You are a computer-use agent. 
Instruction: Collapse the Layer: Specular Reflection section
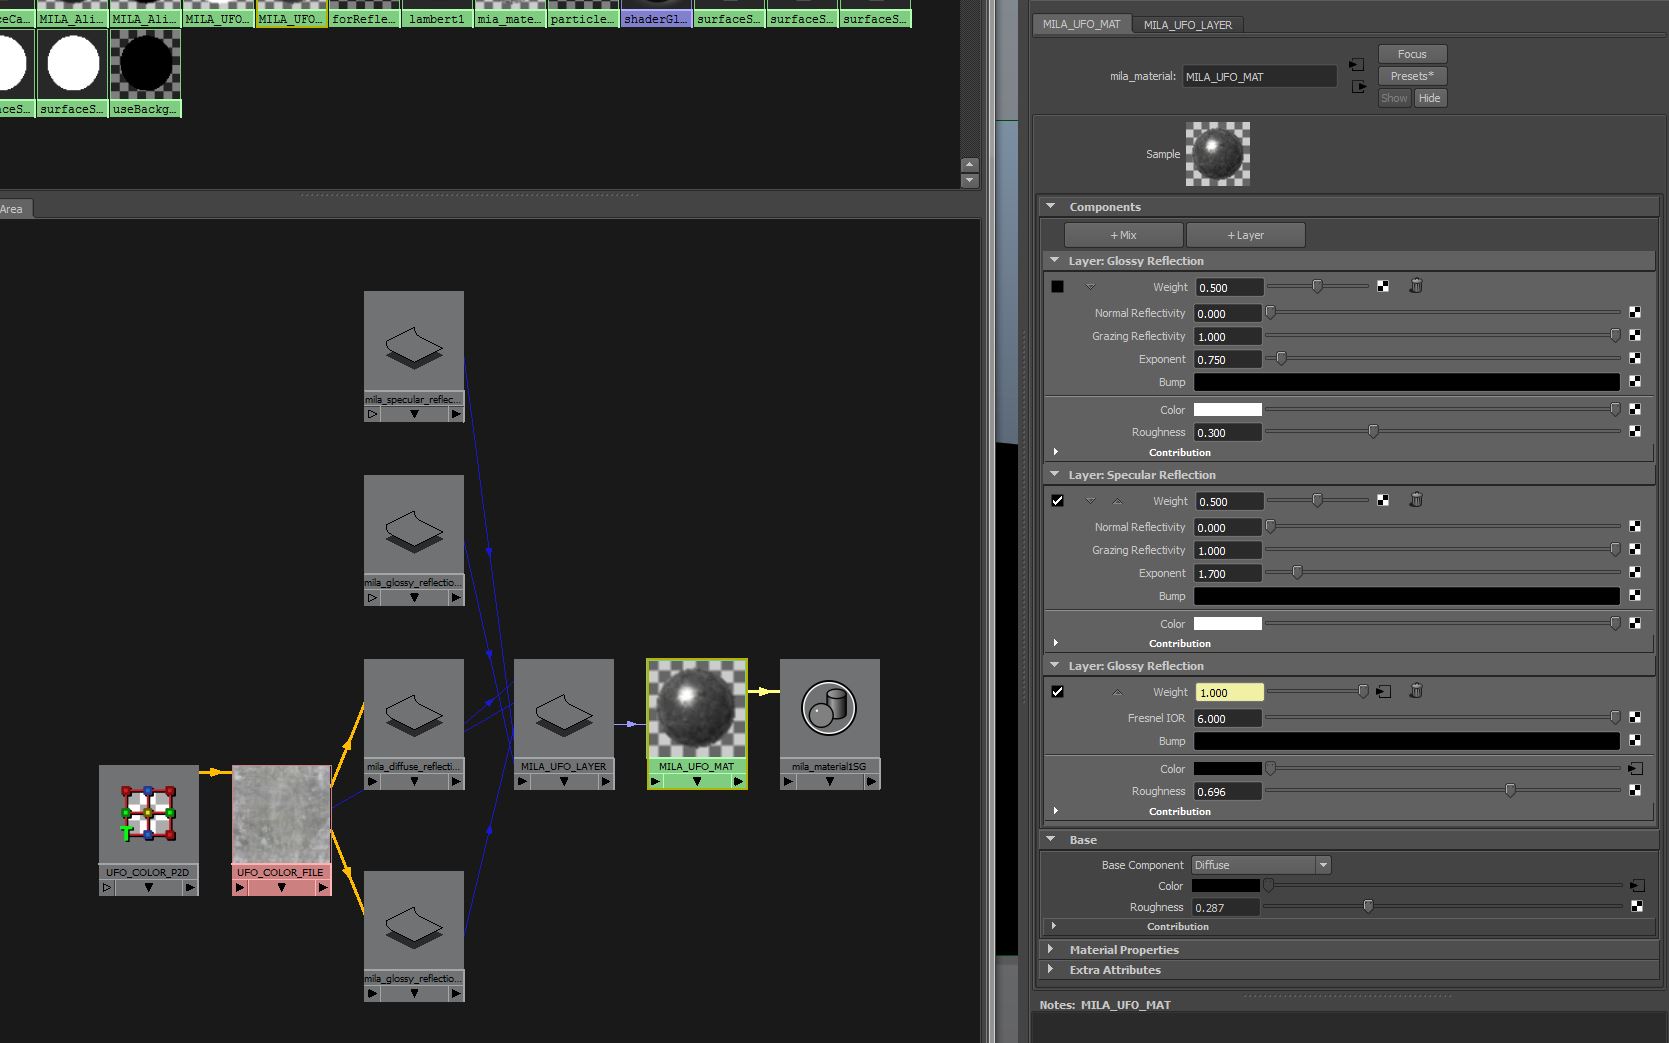click(1053, 474)
